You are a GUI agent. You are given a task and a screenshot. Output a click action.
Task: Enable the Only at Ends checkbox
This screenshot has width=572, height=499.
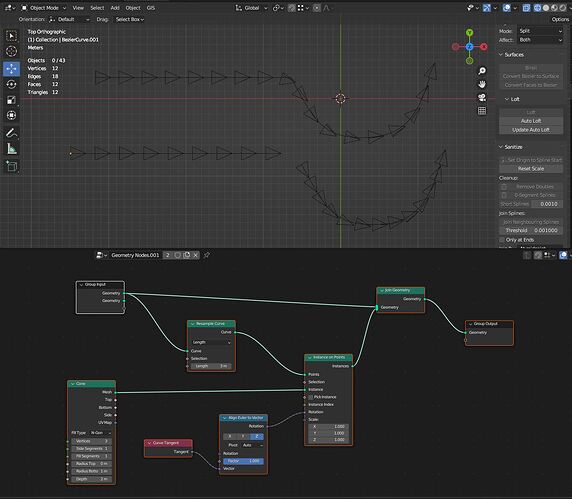click(502, 240)
